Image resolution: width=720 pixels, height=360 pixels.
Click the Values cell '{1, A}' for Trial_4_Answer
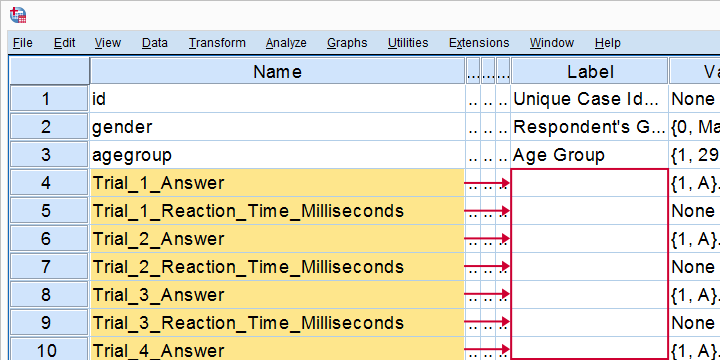695,349
